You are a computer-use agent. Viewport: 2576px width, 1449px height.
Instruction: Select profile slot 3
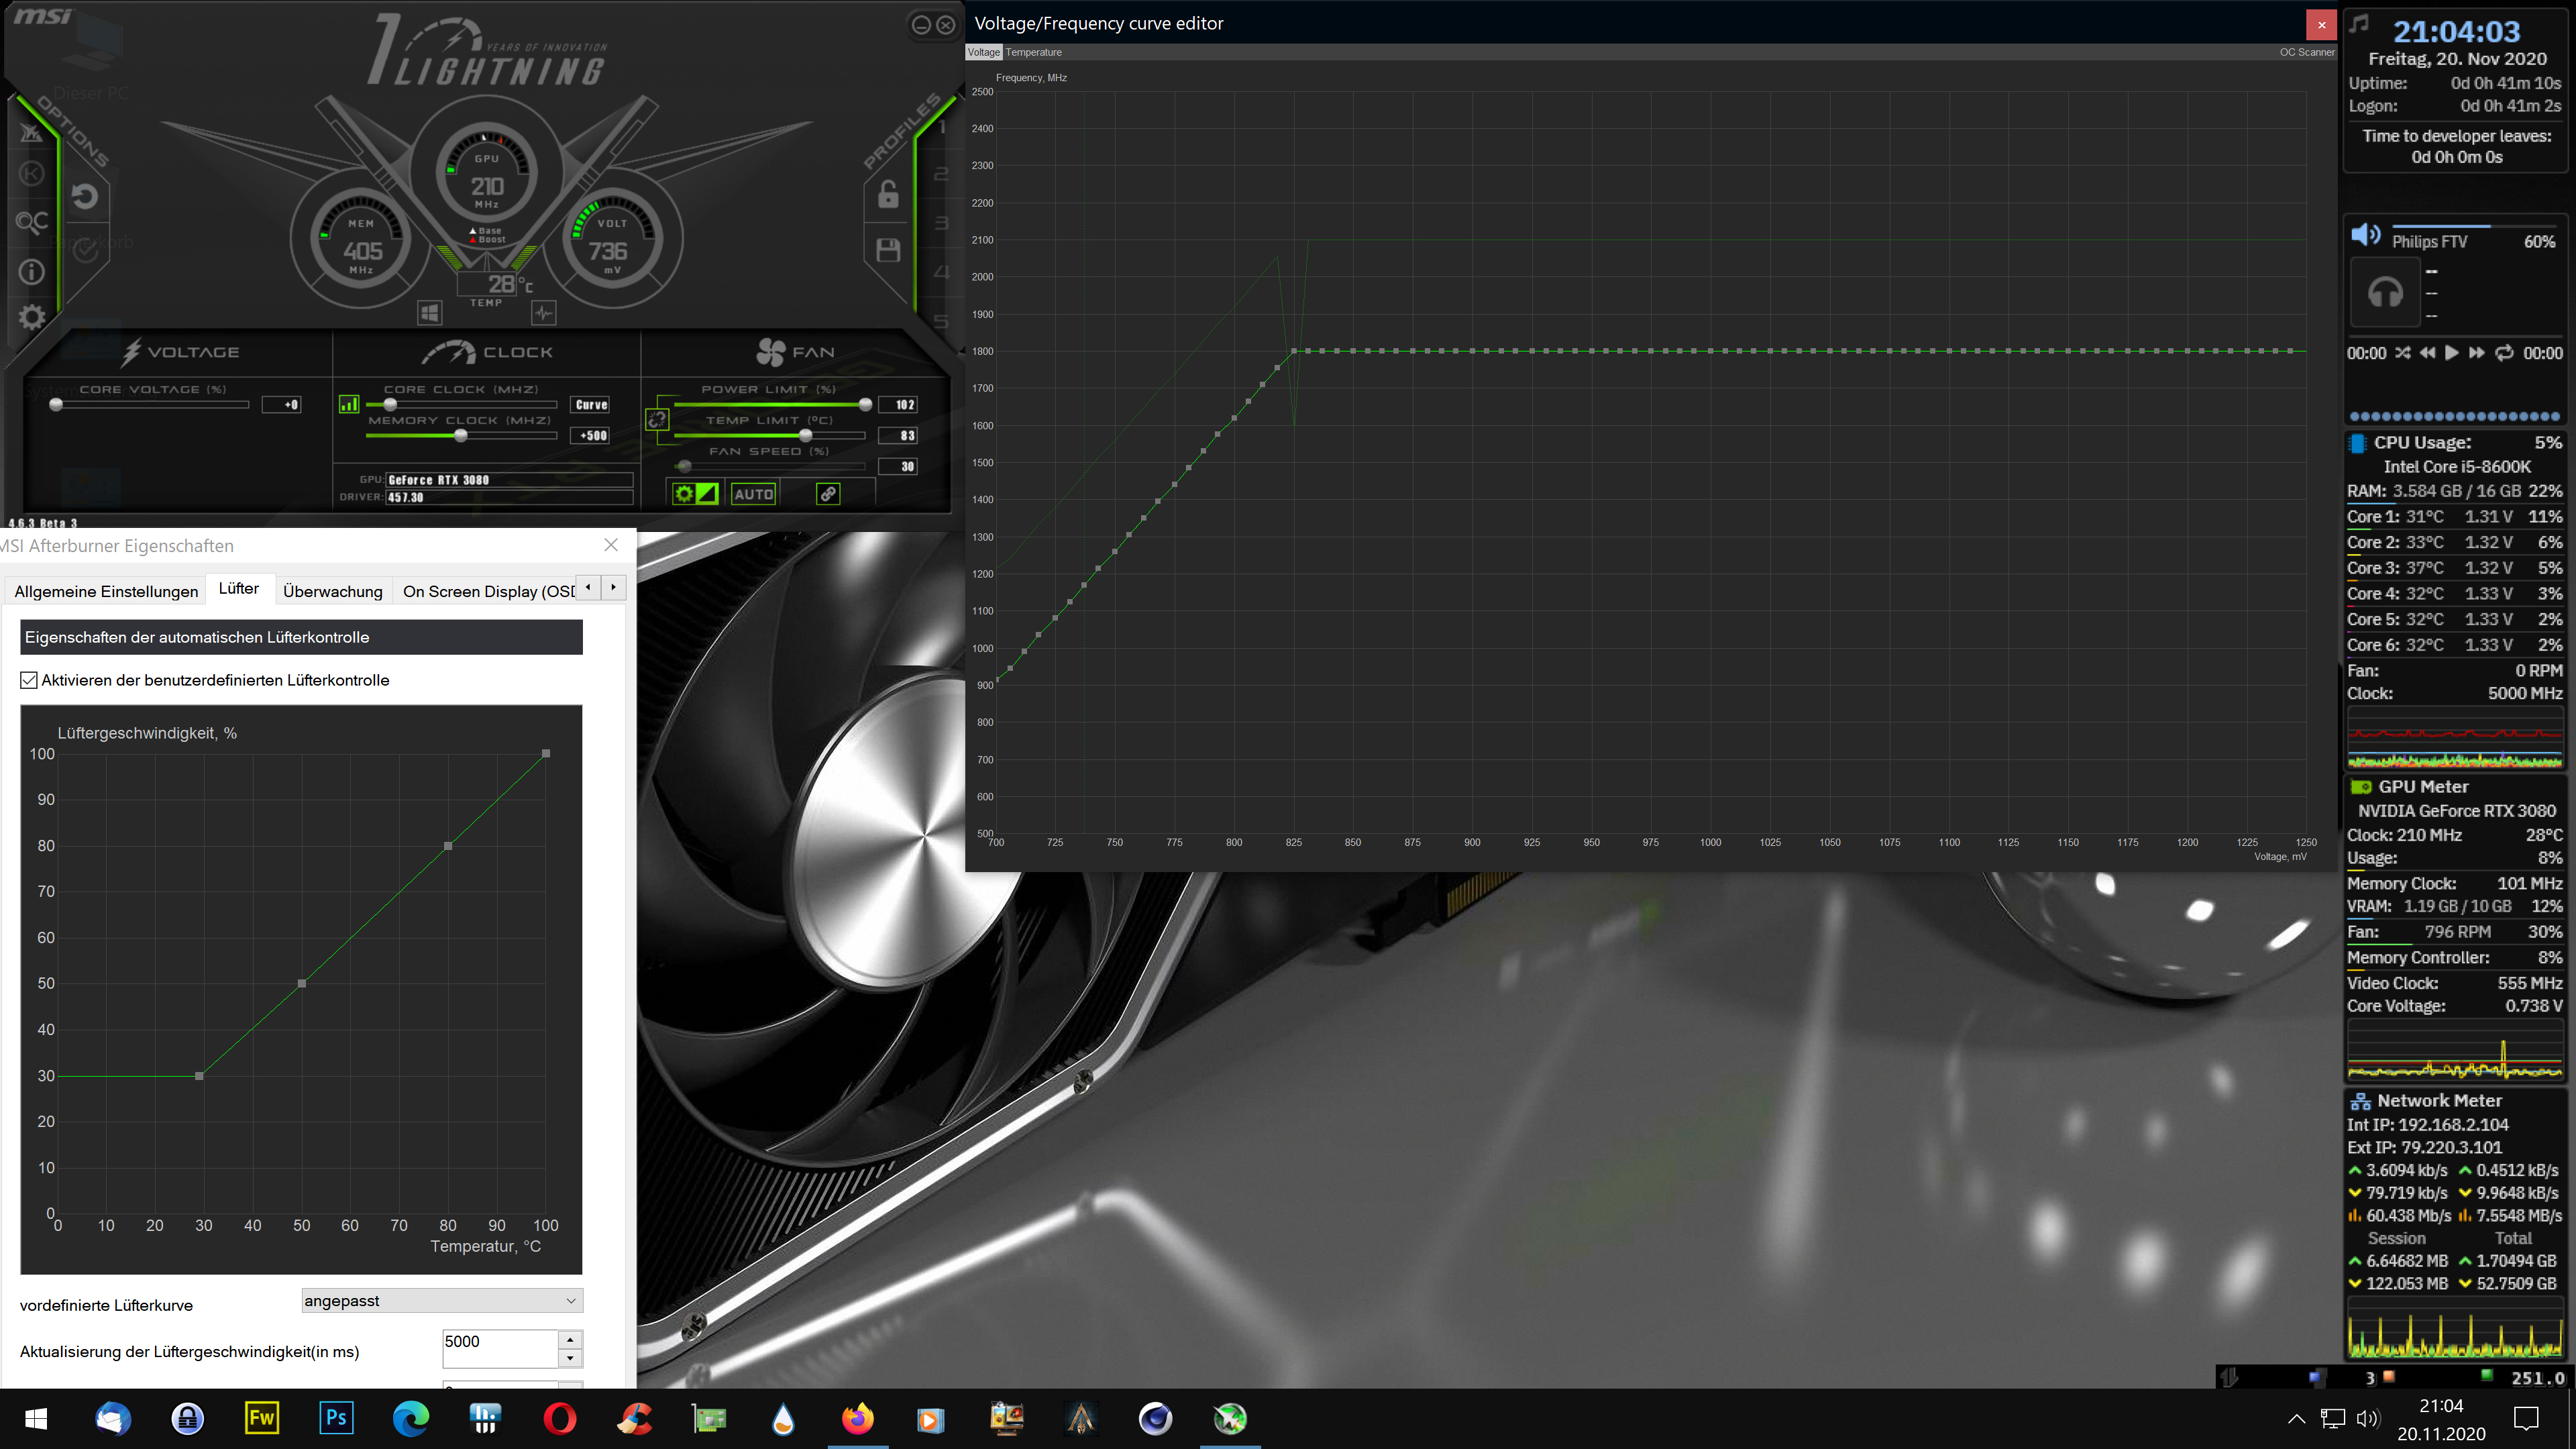941,222
